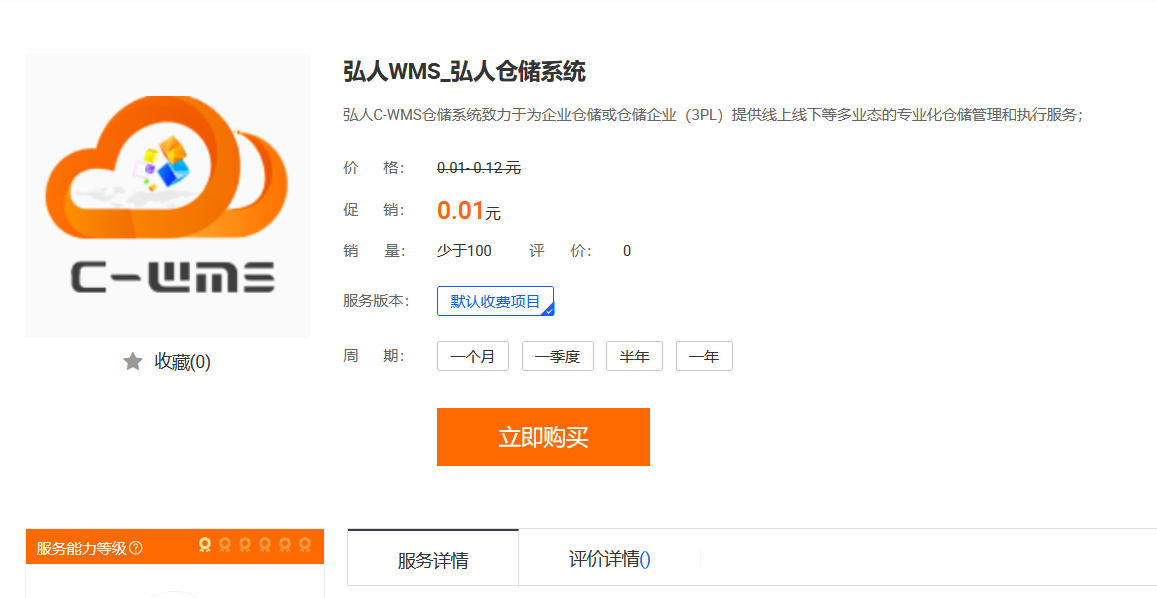The width and height of the screenshot is (1157, 598).
Task: Click the 立即购买 buy now button
Action: [x=543, y=437]
